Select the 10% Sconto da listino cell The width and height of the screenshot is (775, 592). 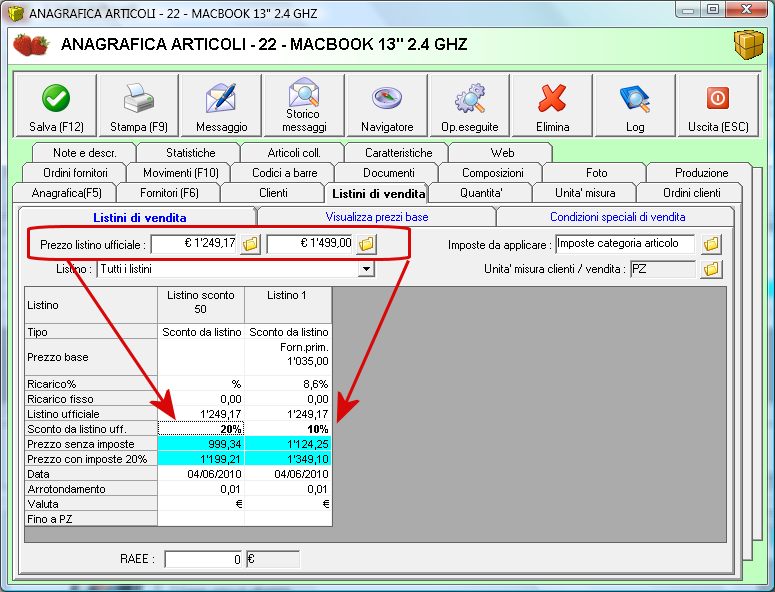(x=288, y=429)
